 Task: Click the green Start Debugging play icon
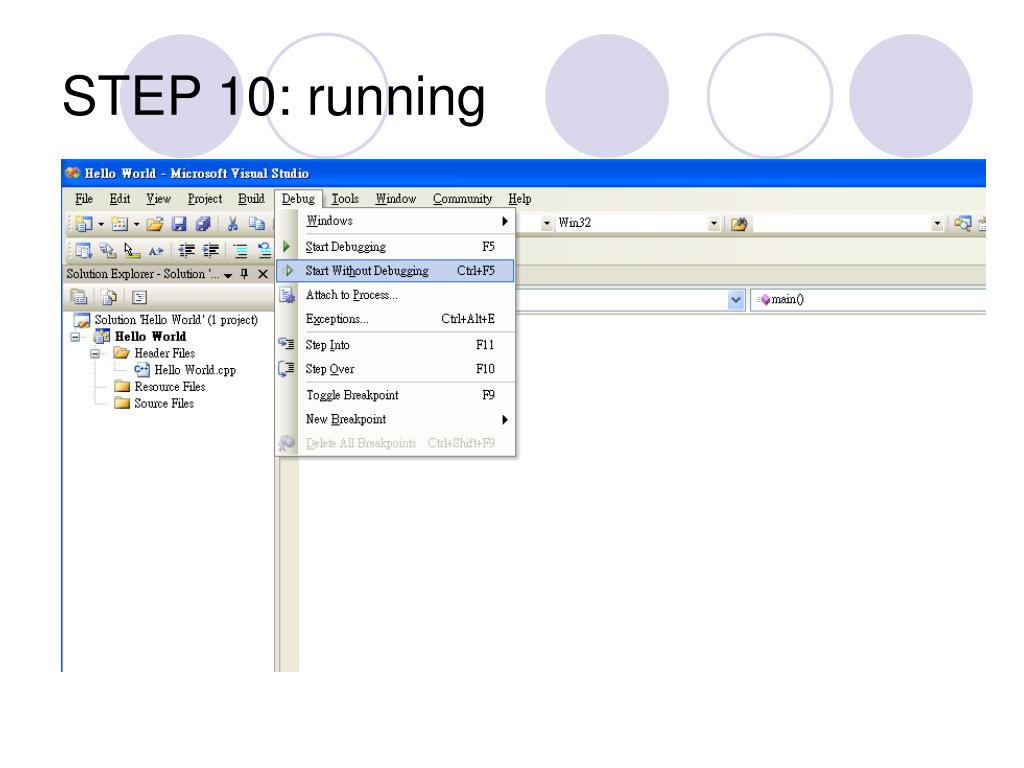pos(286,246)
